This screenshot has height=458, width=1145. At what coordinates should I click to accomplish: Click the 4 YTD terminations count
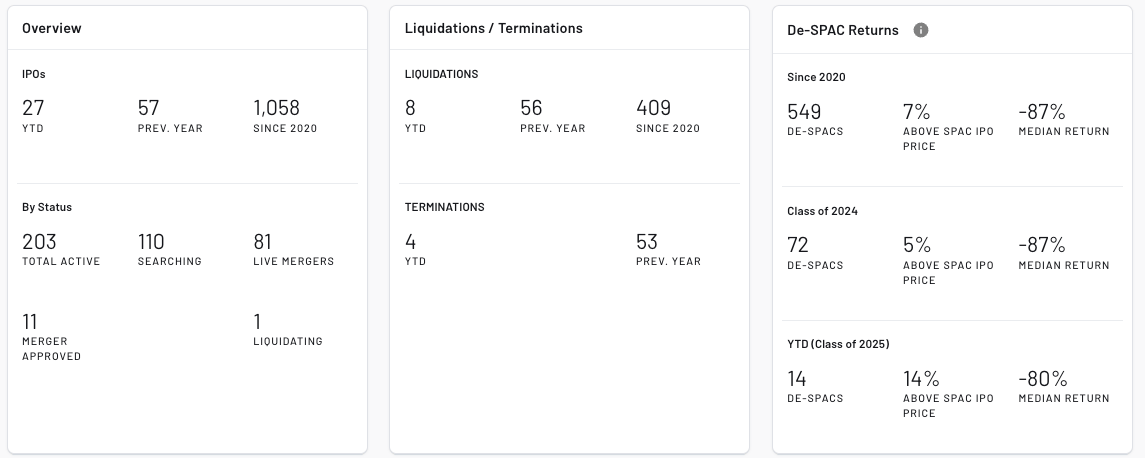(410, 242)
